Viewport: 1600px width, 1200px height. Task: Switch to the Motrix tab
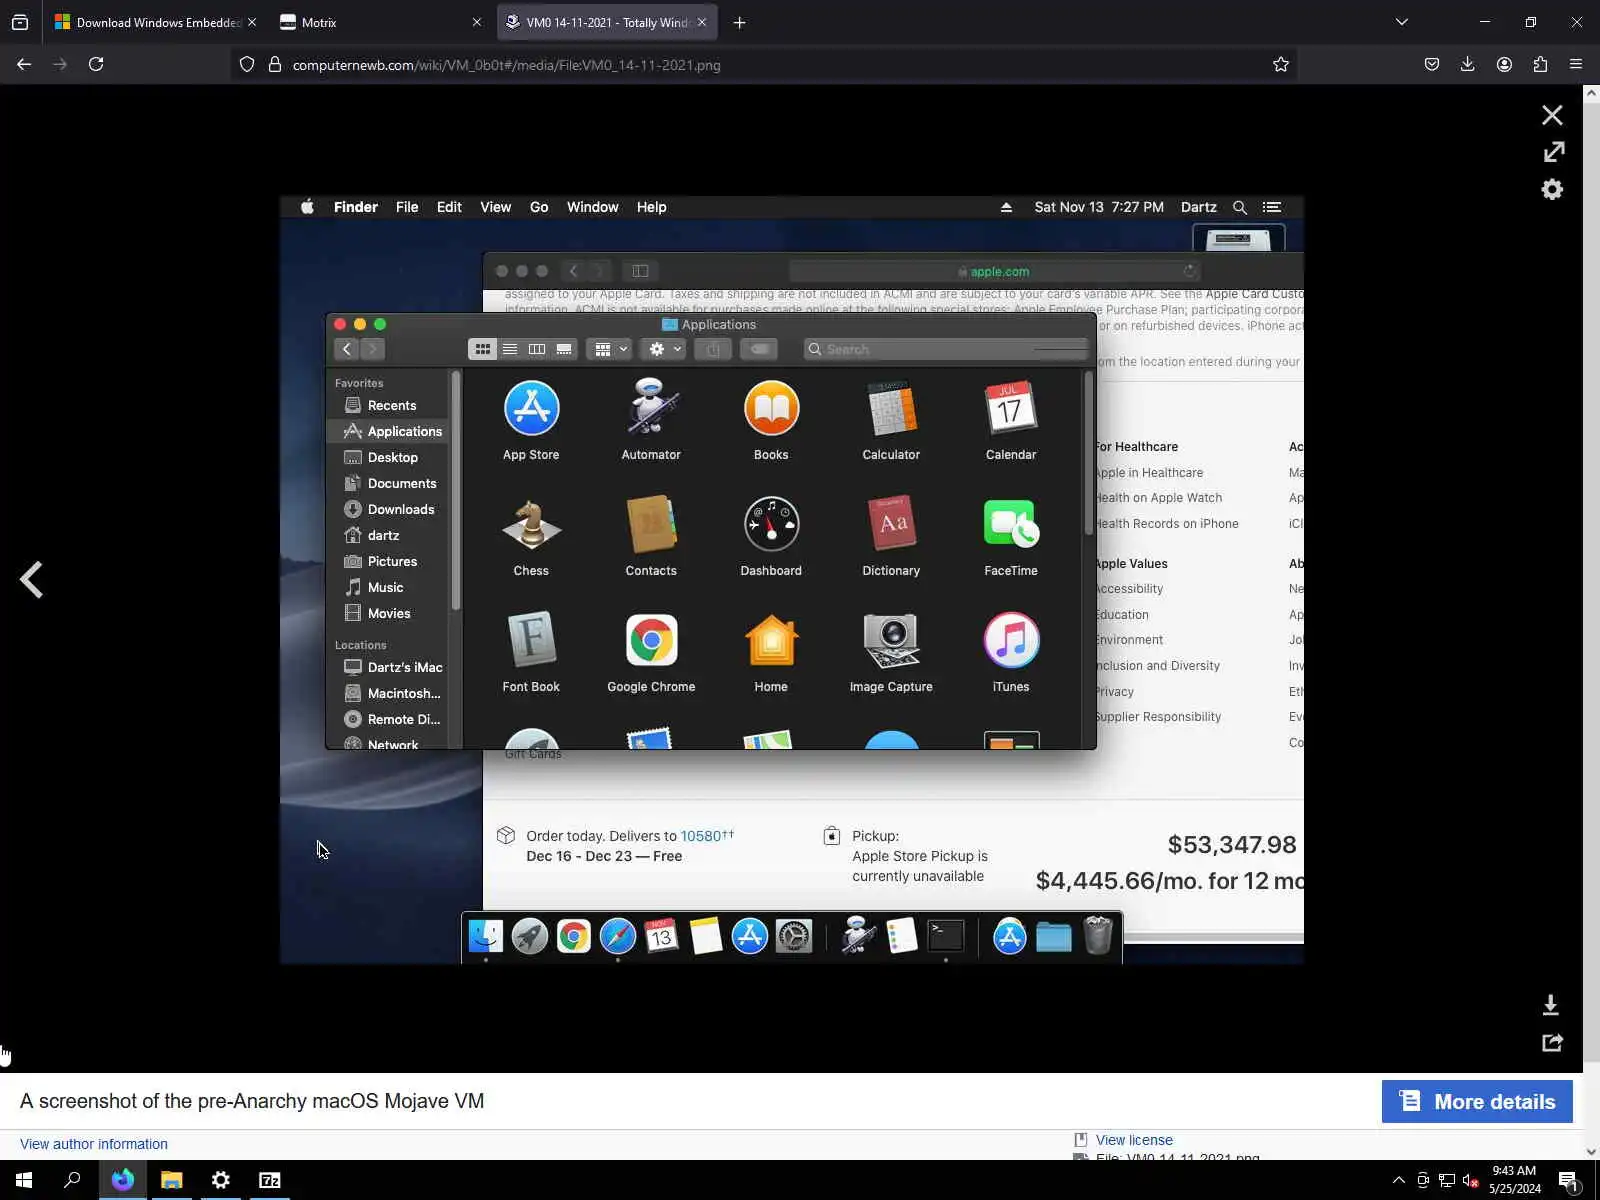[x=378, y=22]
